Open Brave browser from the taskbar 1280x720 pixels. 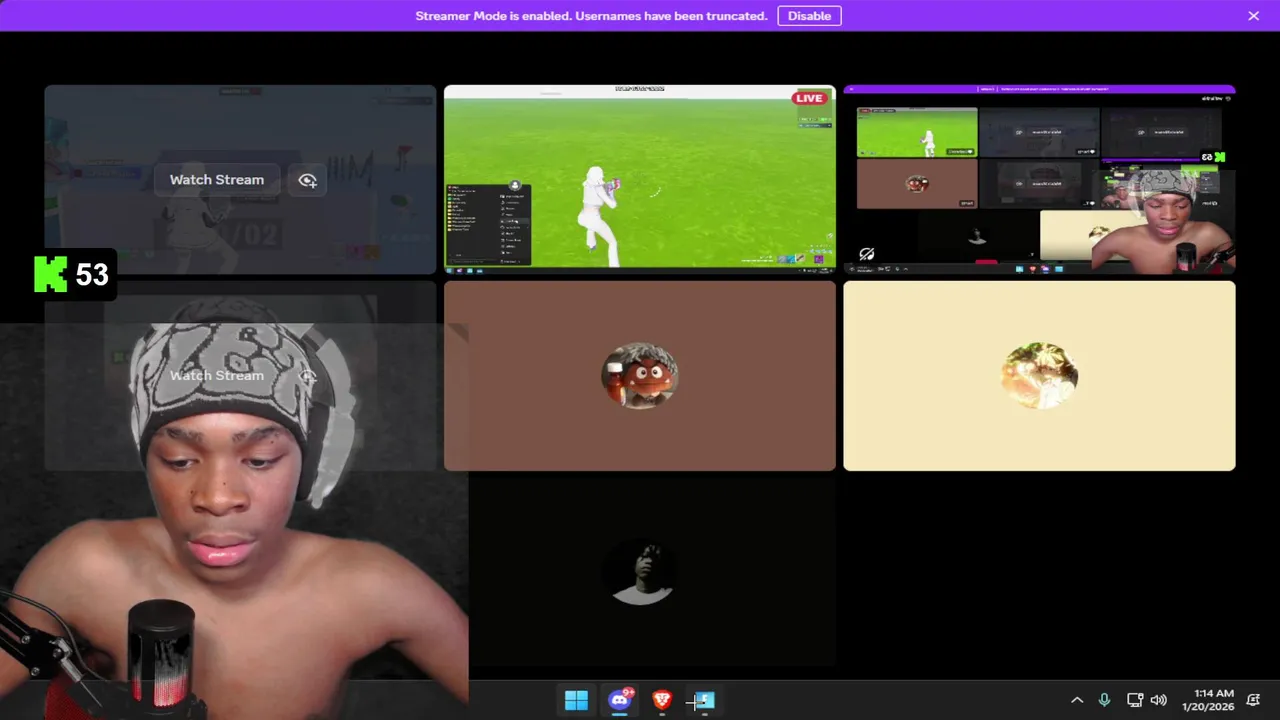click(662, 700)
